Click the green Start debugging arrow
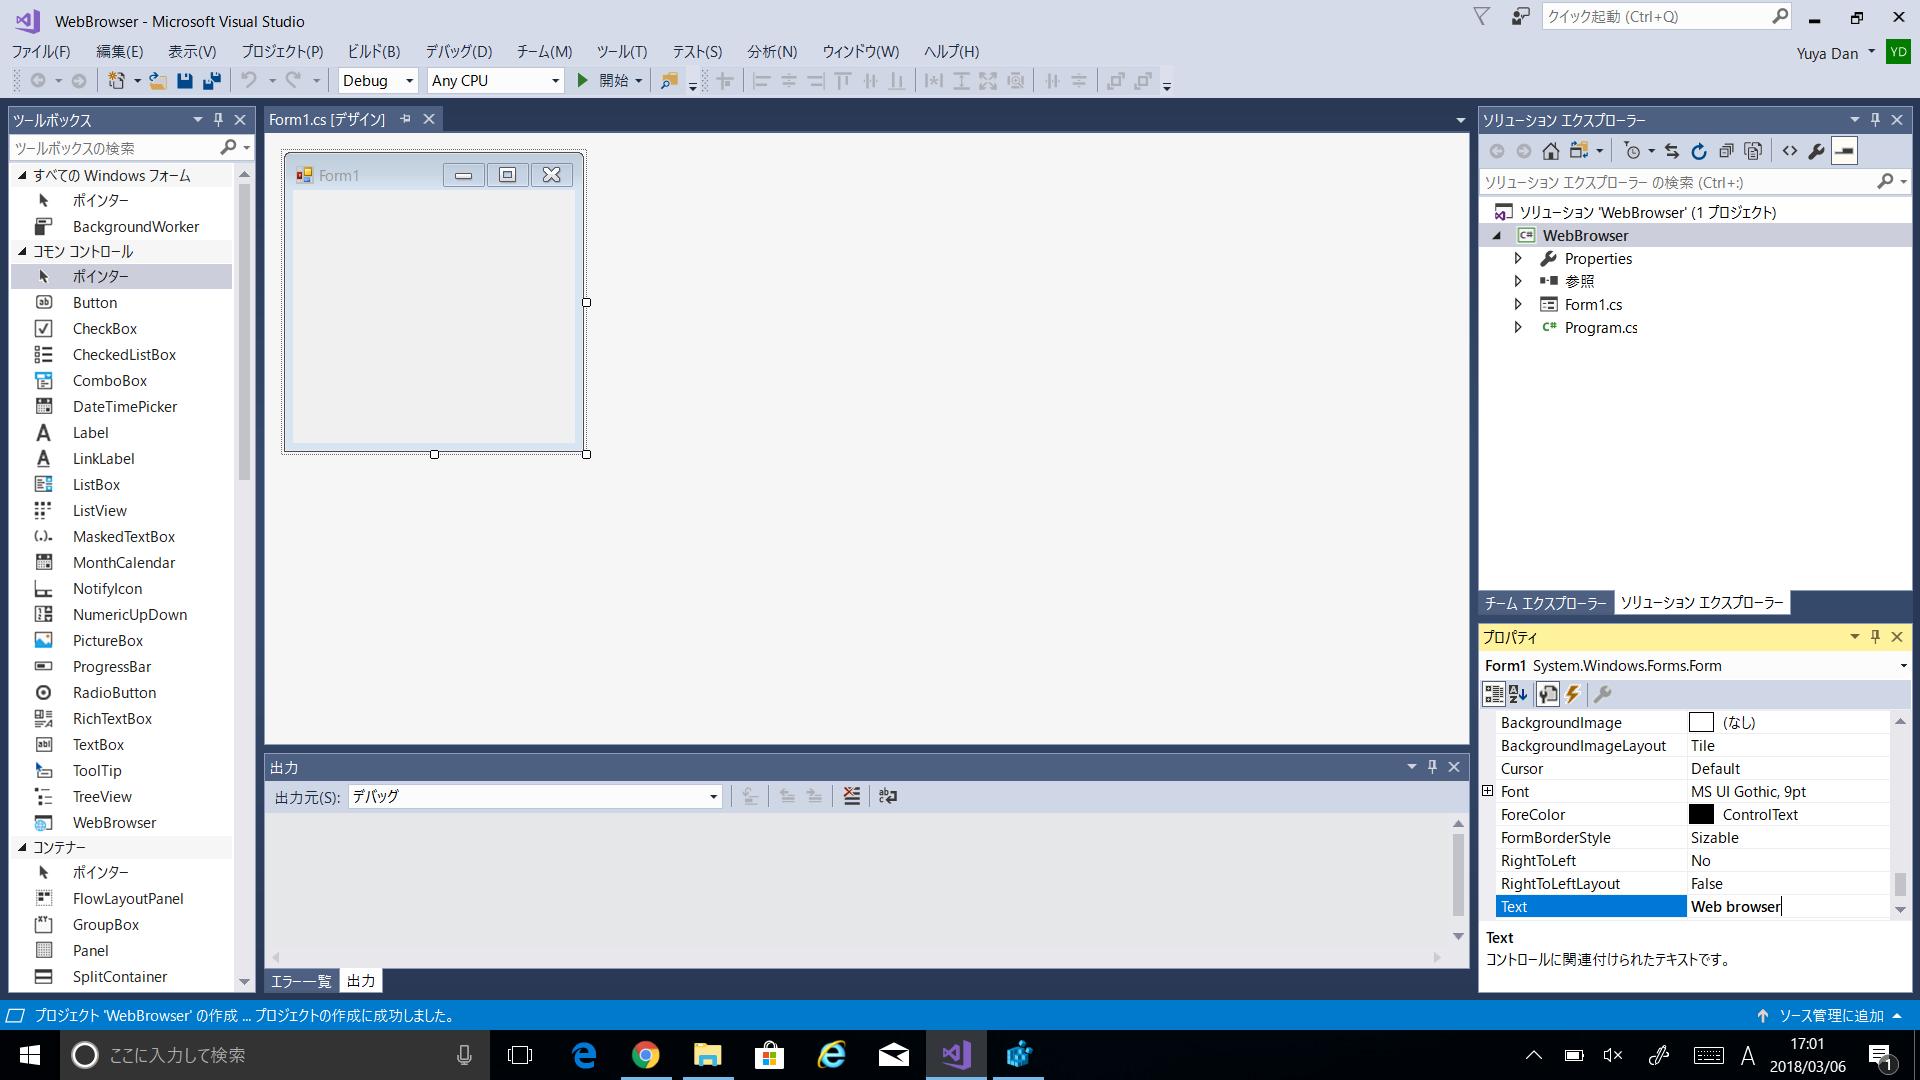The height and width of the screenshot is (1080, 1920). [583, 81]
